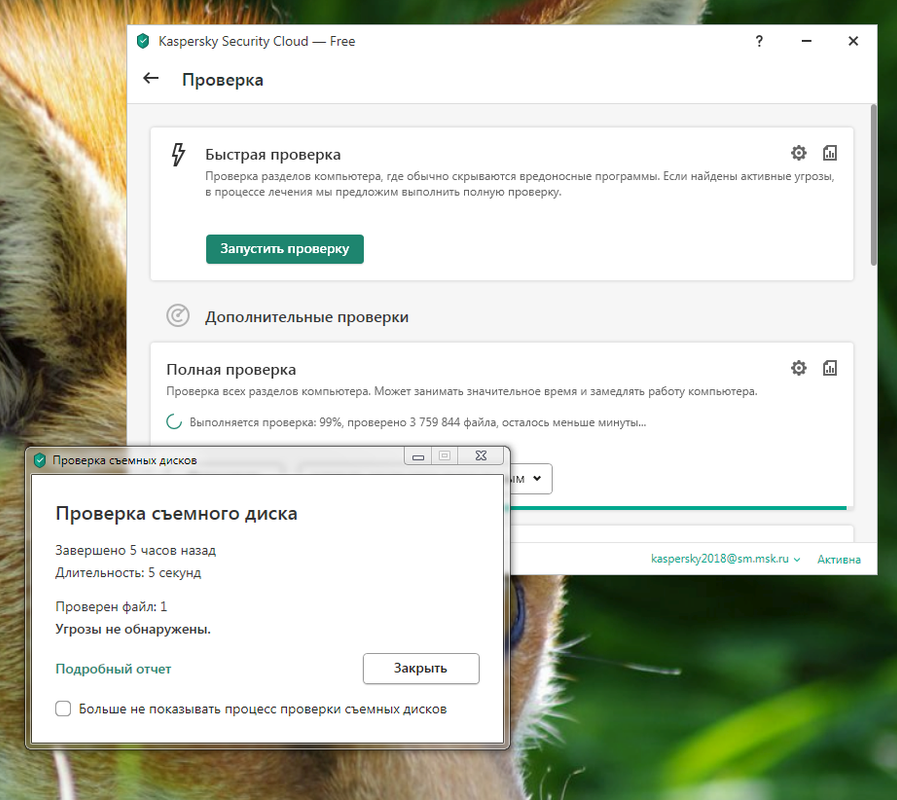
Task: Open the partially hidden dropdown under full scan
Action: pyautogui.click(x=530, y=479)
